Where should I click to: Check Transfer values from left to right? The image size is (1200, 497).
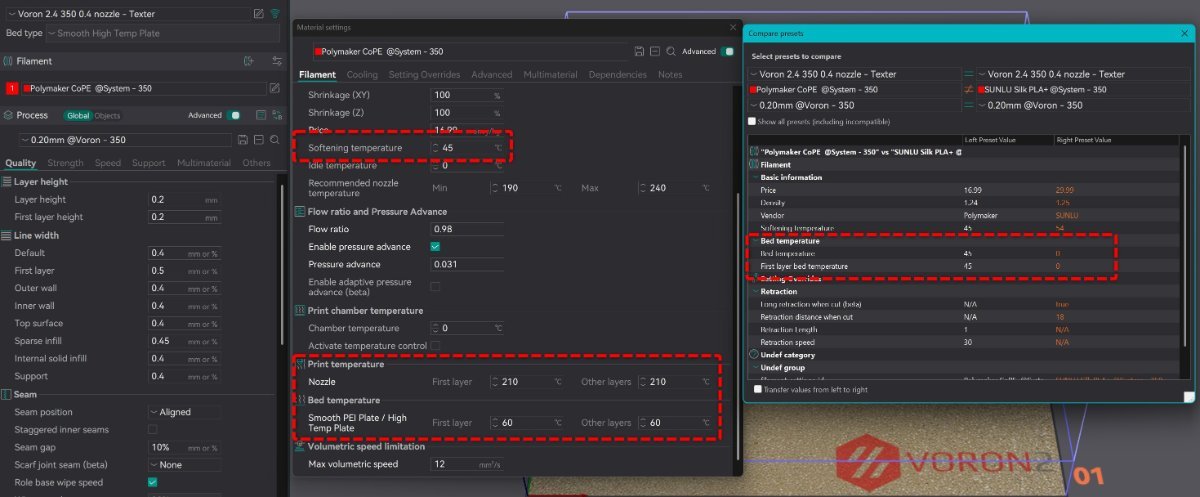757,389
